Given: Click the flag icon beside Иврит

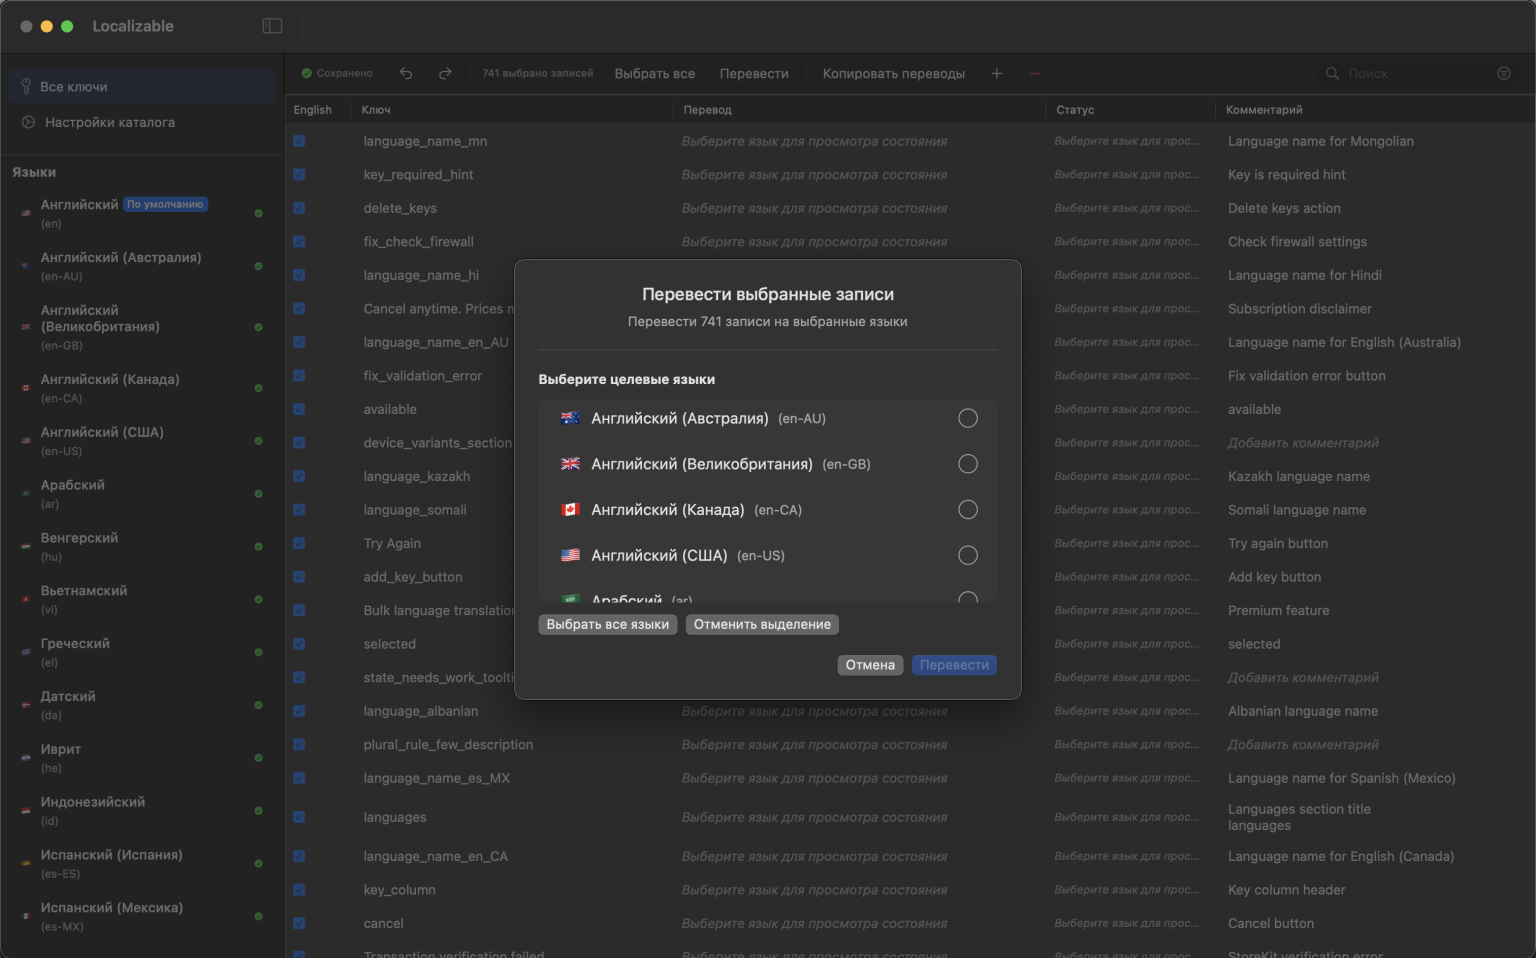Looking at the screenshot, I should (26, 758).
